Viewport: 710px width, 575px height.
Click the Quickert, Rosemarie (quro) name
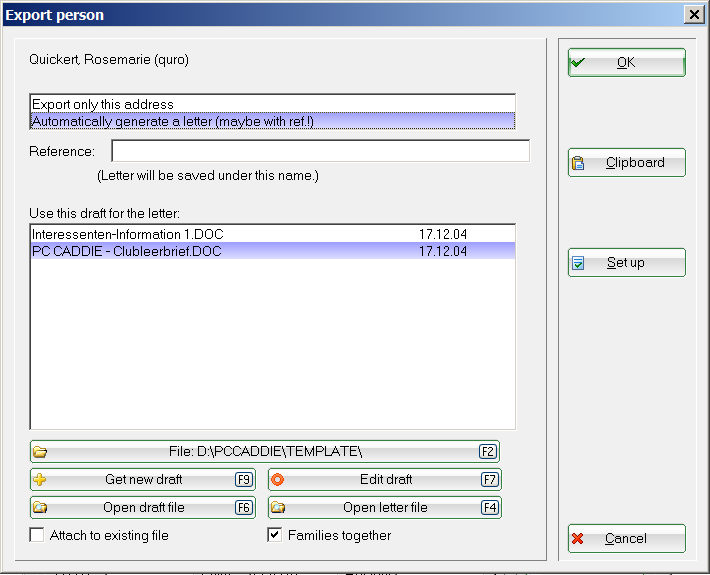pos(109,59)
